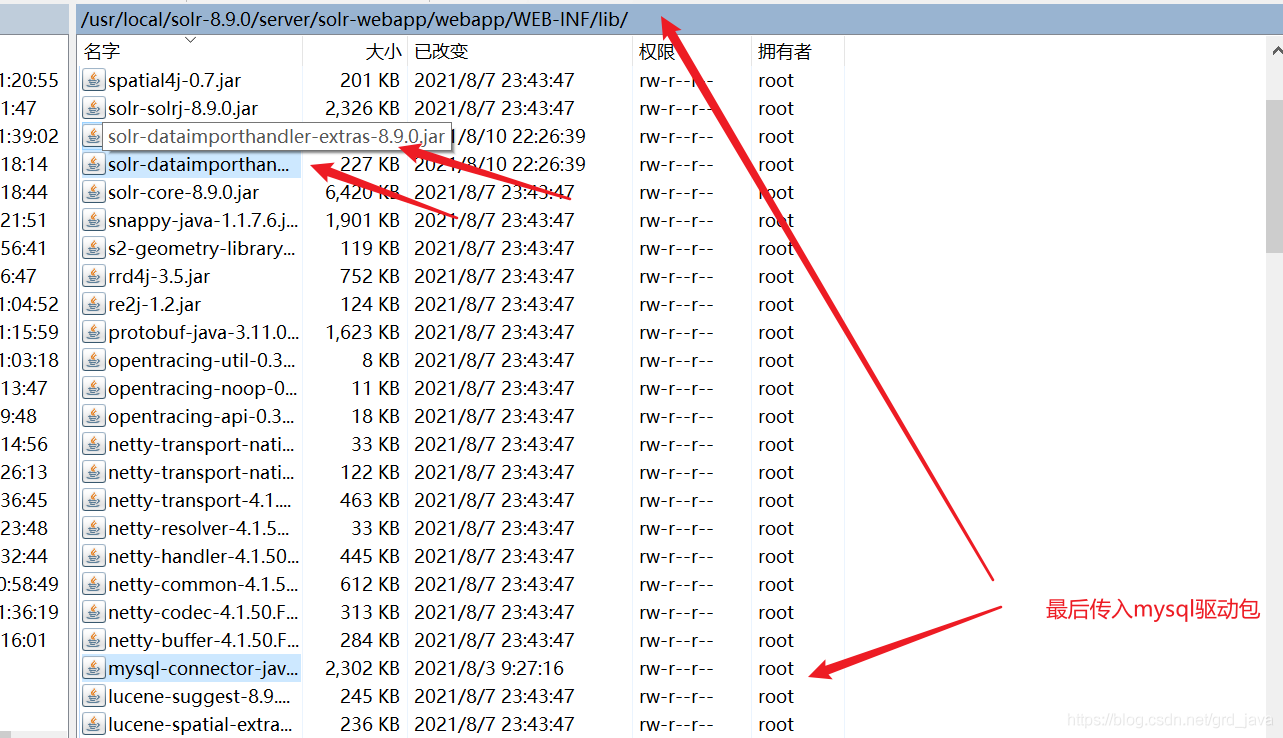The image size is (1283, 738).
Task: Click 'rw-r--r--' permissions in the rrd4j-3.5.jar row
Action: (677, 276)
